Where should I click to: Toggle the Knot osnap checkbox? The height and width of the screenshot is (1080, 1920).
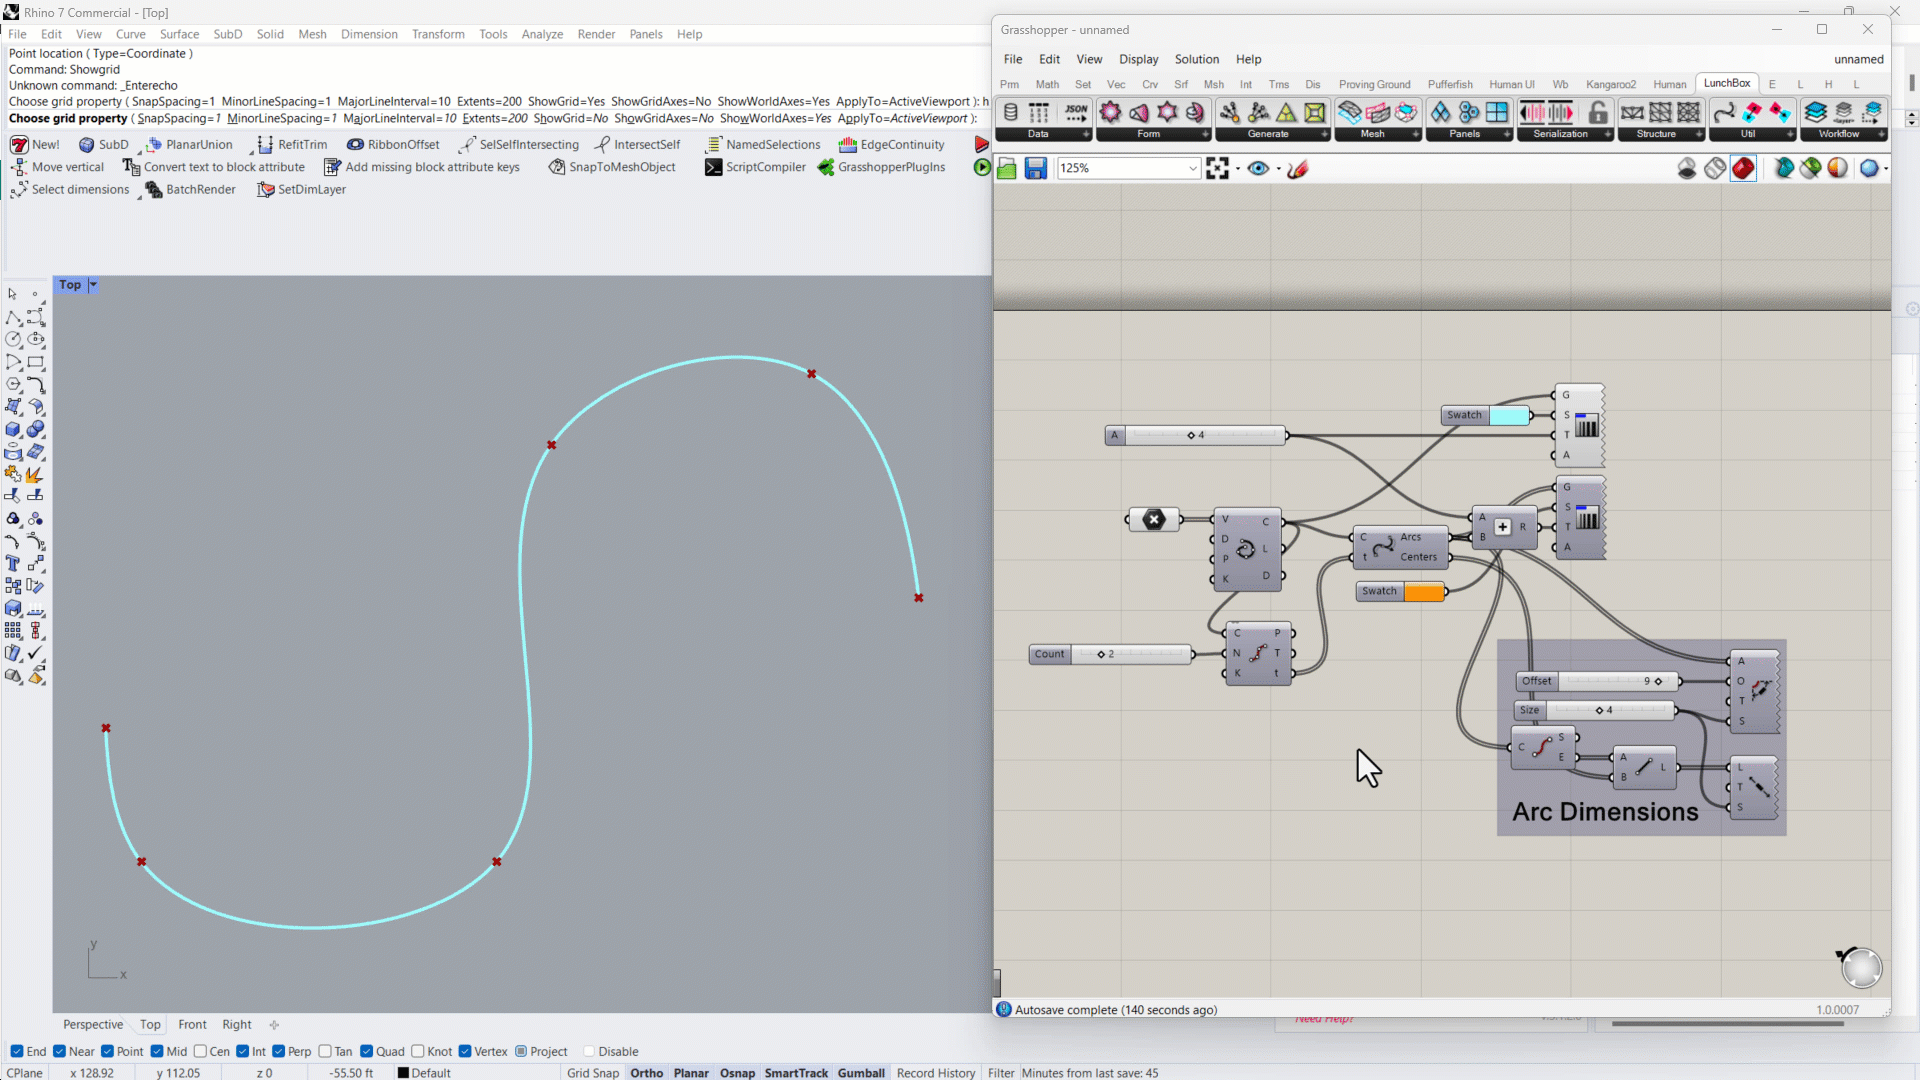coord(418,1051)
